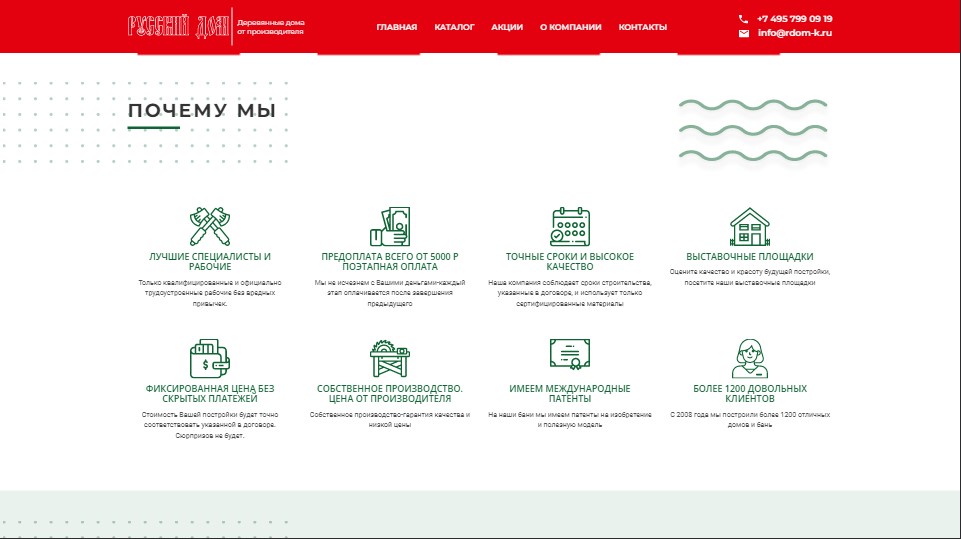Click the crossed axes specialists icon
This screenshot has width=961, height=539.
(210, 226)
